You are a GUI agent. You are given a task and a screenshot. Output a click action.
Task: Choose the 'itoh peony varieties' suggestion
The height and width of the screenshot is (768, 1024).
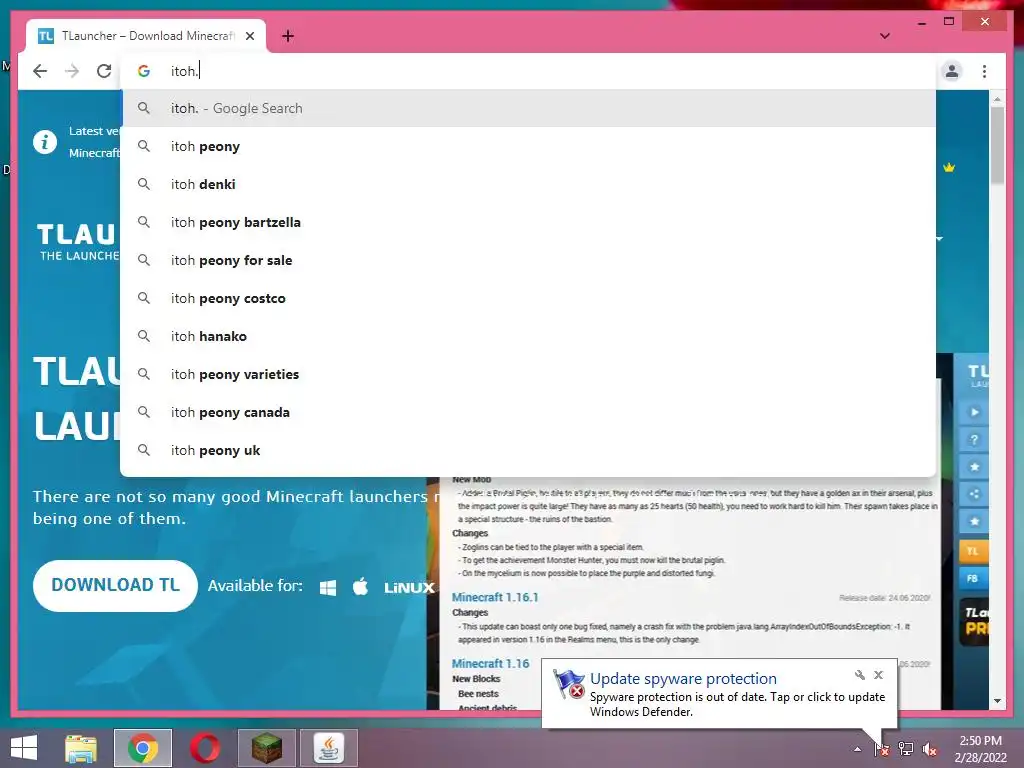[529, 374]
